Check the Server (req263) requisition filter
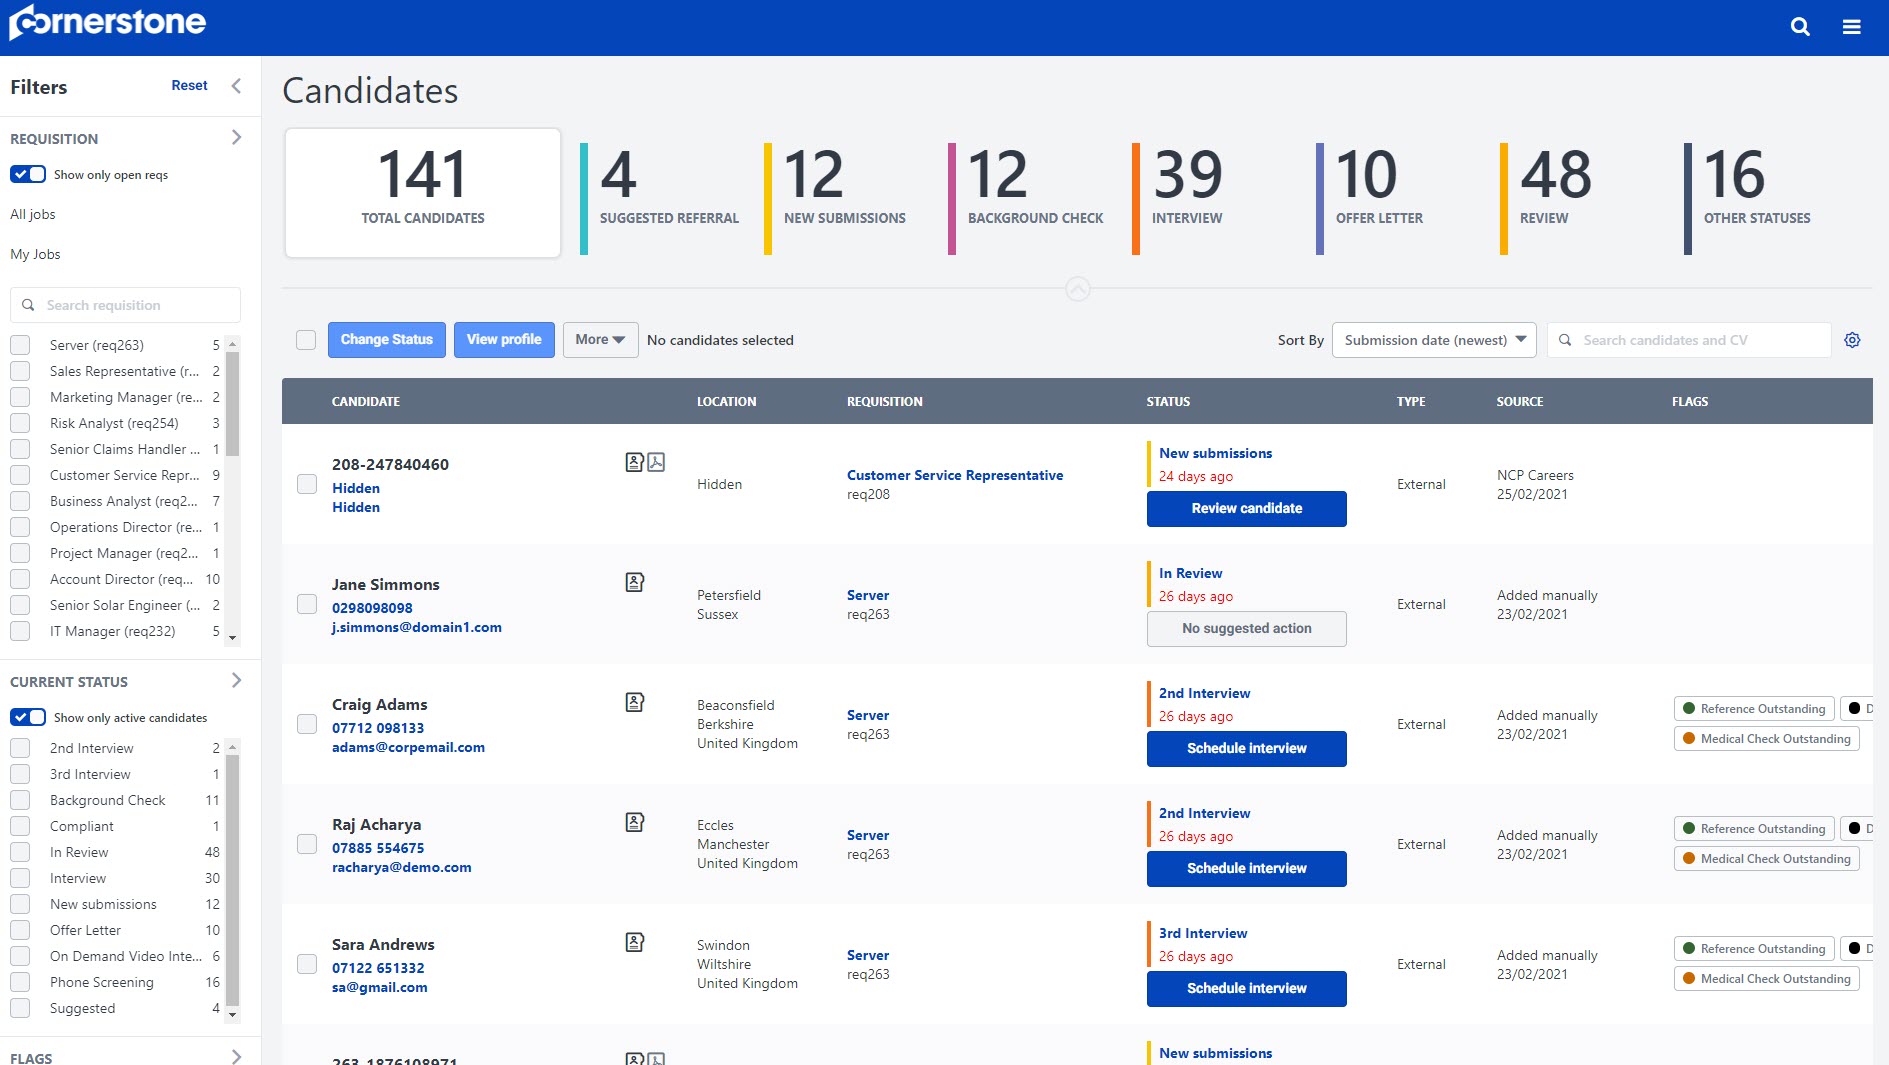 pos(20,345)
